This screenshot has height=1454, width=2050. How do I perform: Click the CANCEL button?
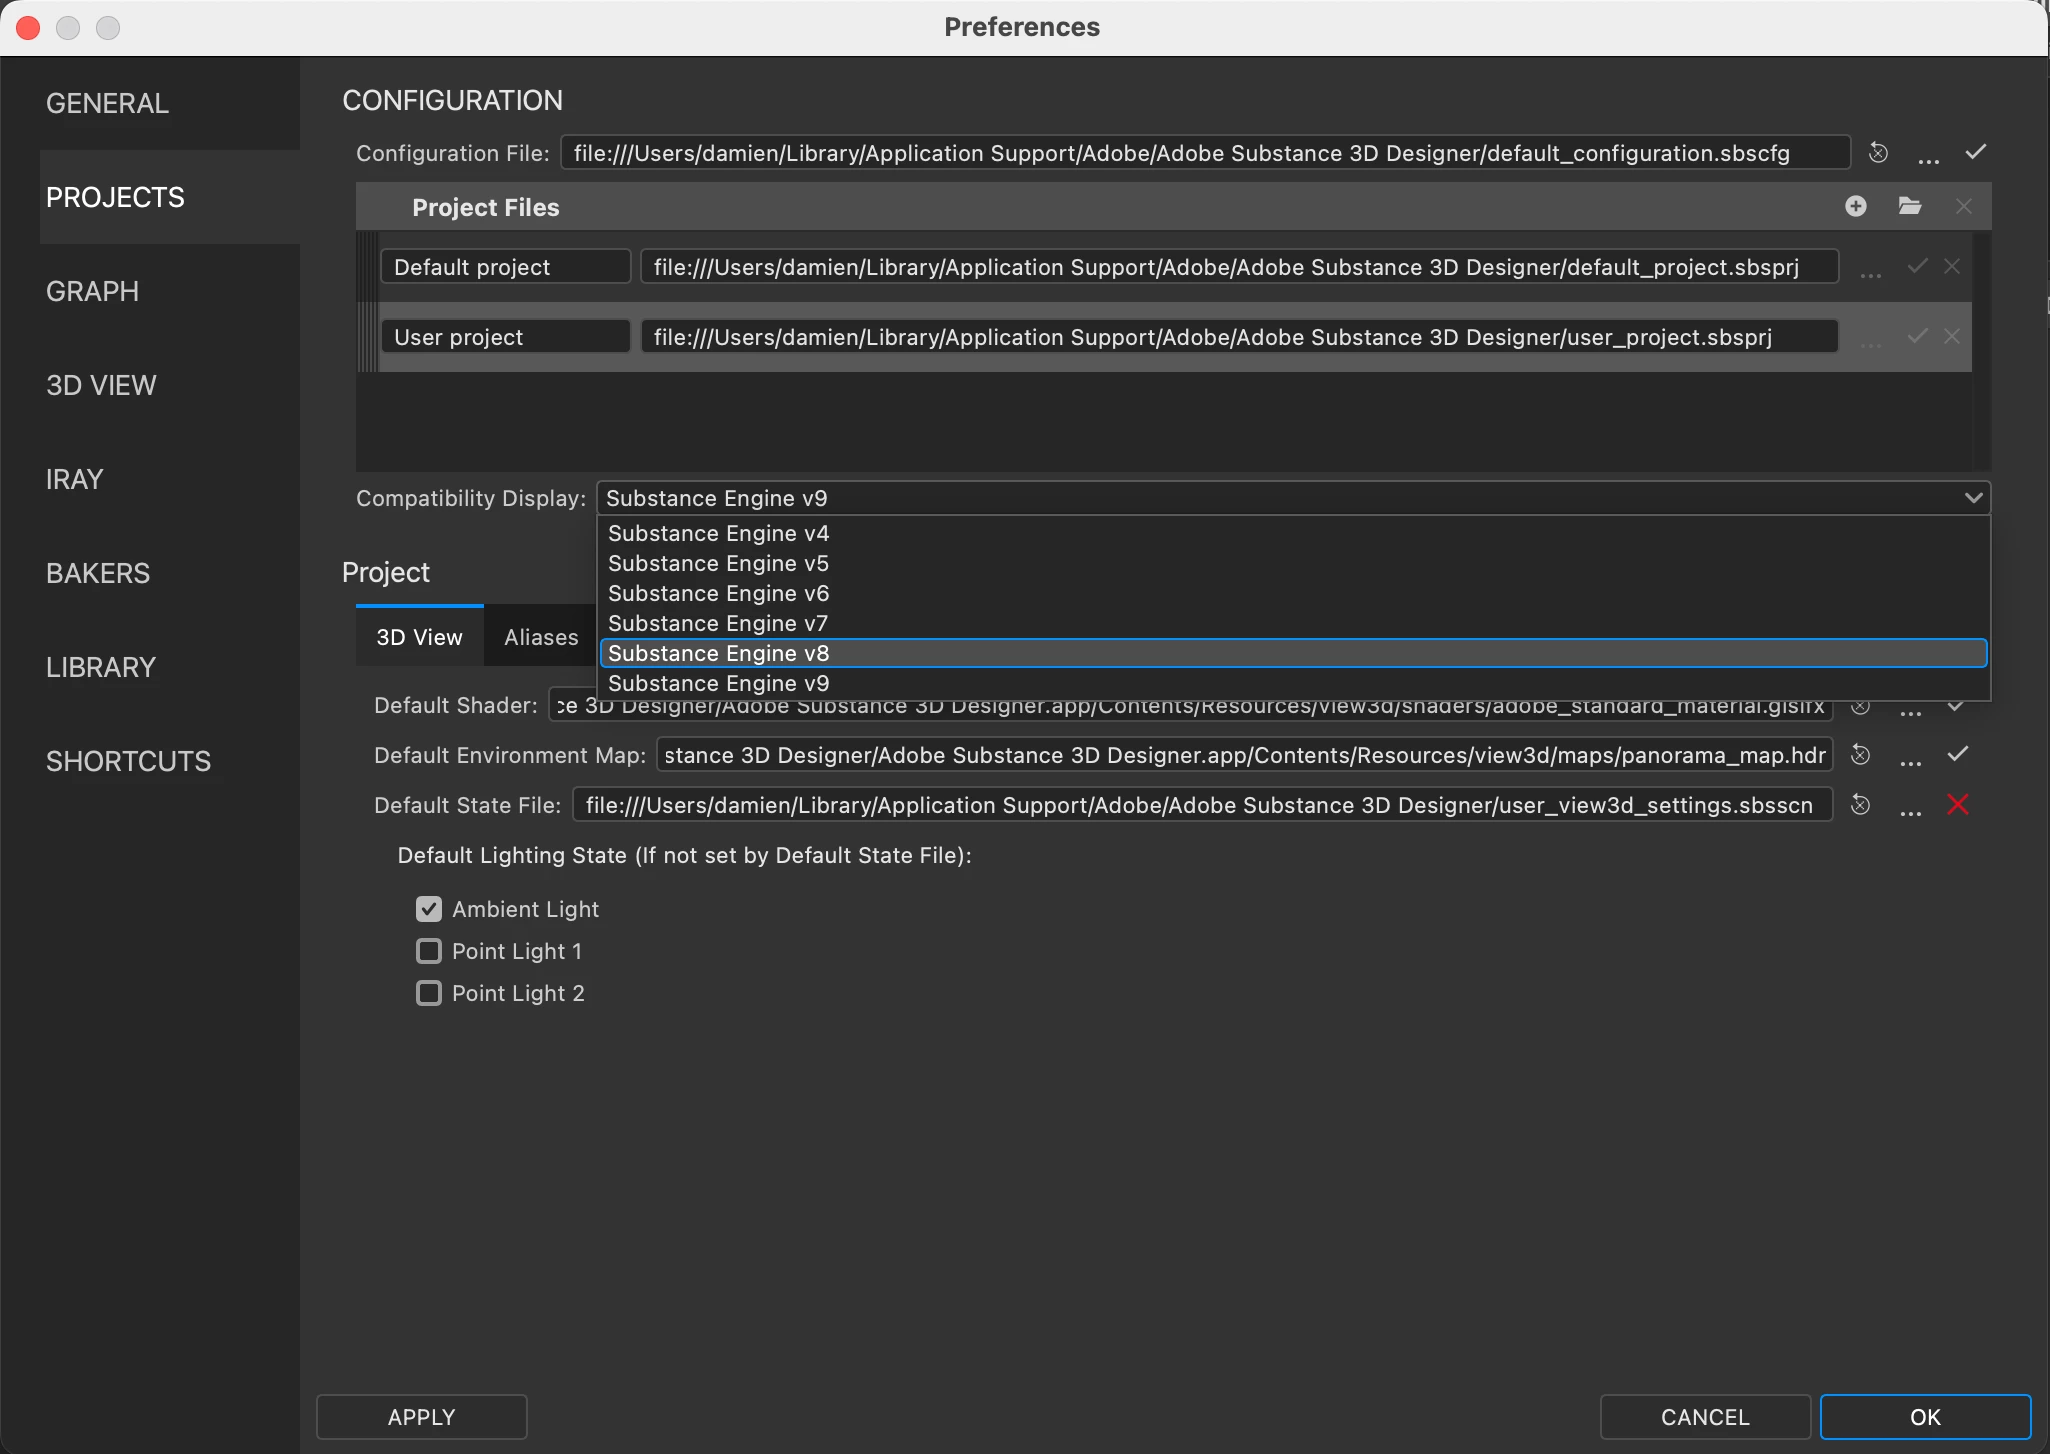coord(1704,1417)
